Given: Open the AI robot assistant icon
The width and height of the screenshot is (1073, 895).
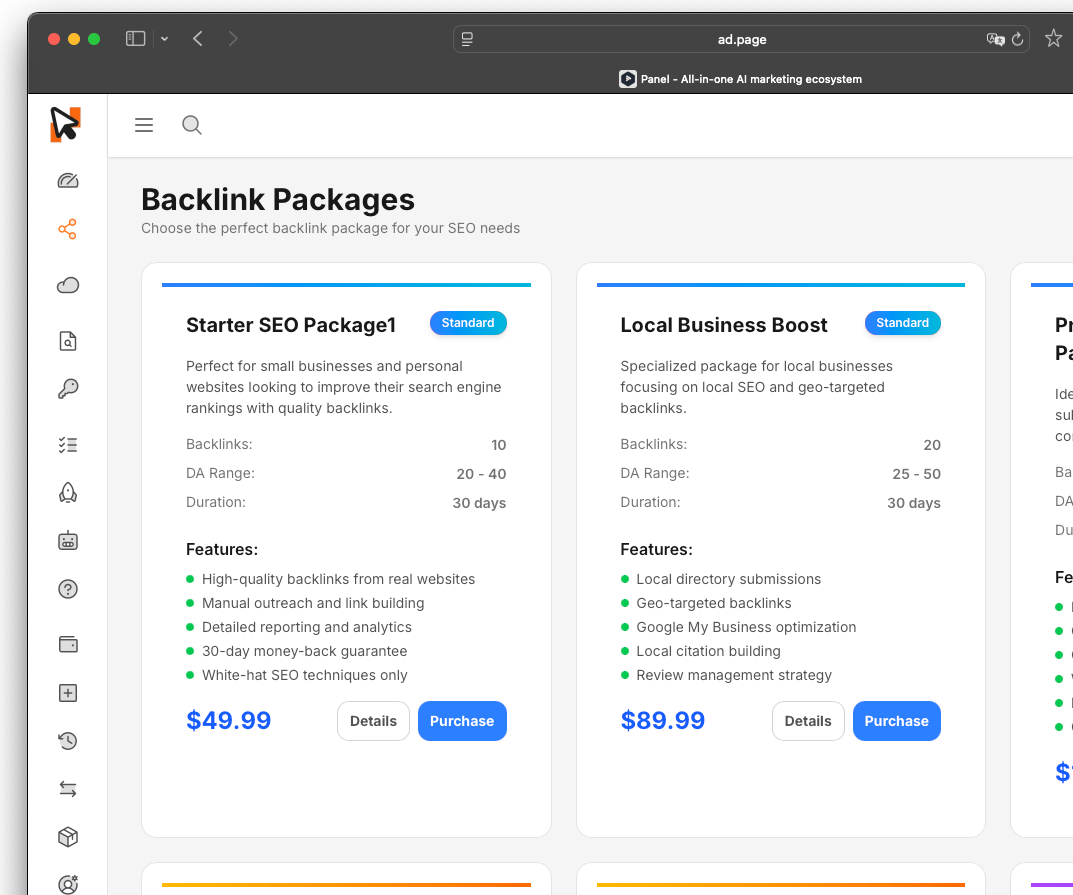Looking at the screenshot, I should 67,540.
